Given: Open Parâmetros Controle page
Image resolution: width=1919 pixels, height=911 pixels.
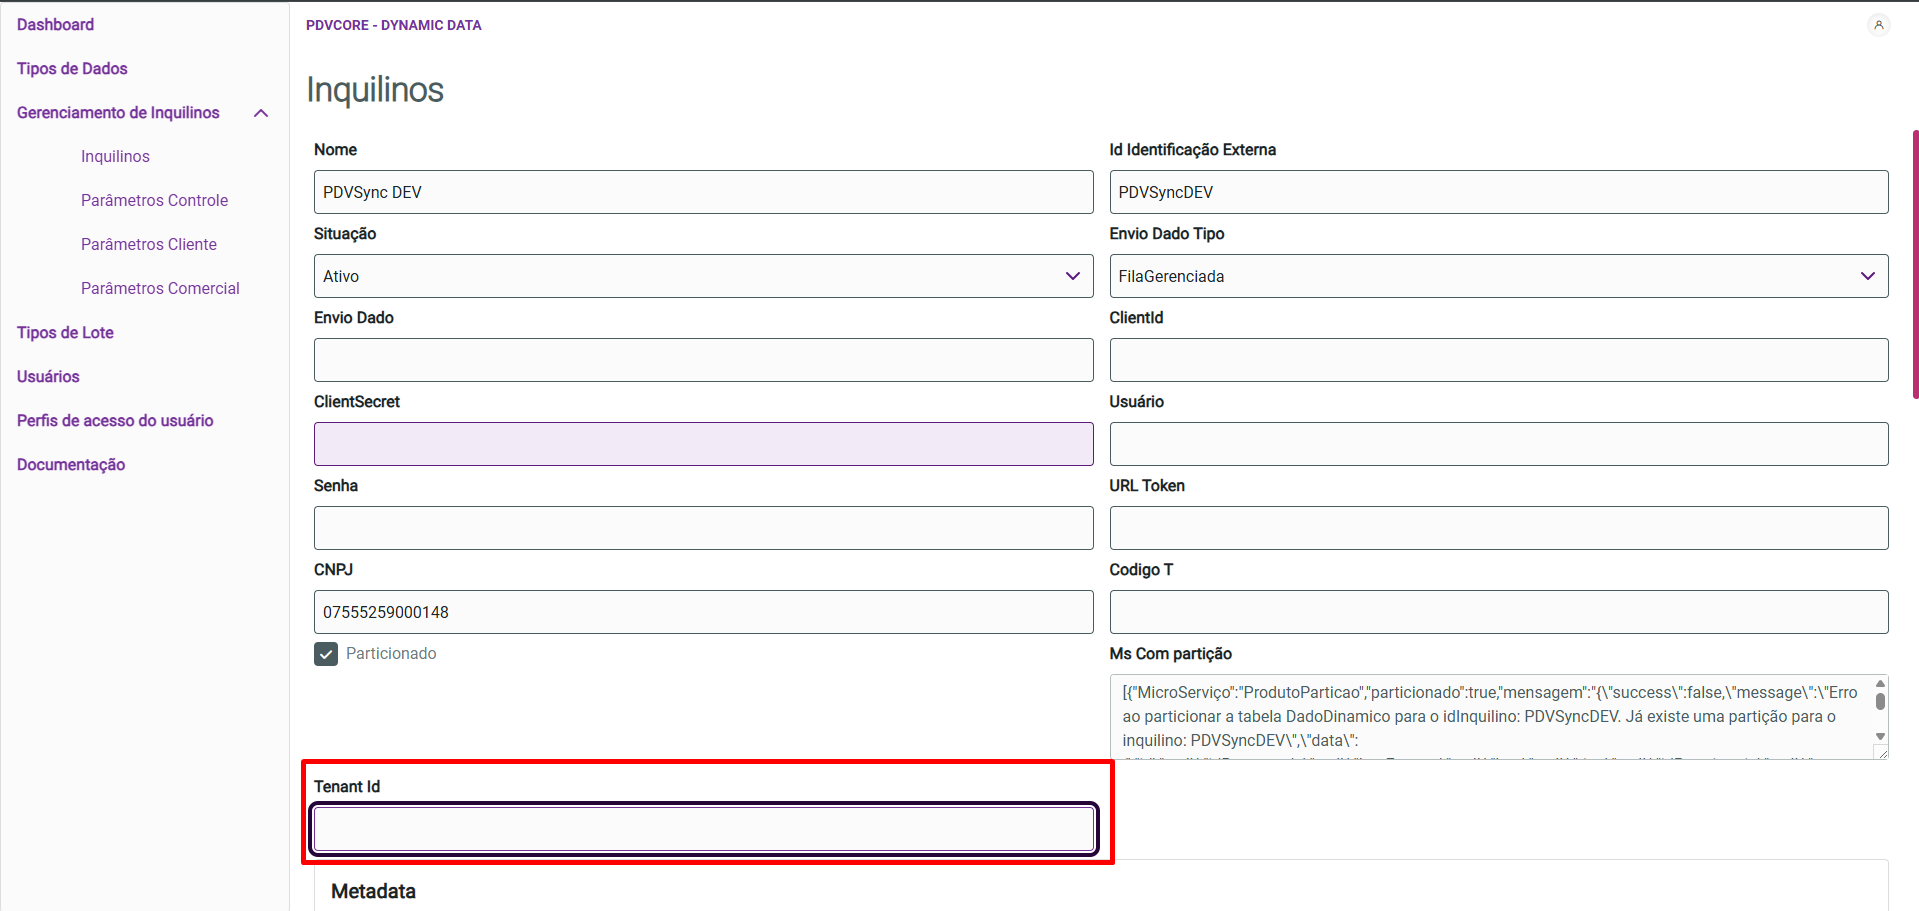Looking at the screenshot, I should tap(154, 201).
